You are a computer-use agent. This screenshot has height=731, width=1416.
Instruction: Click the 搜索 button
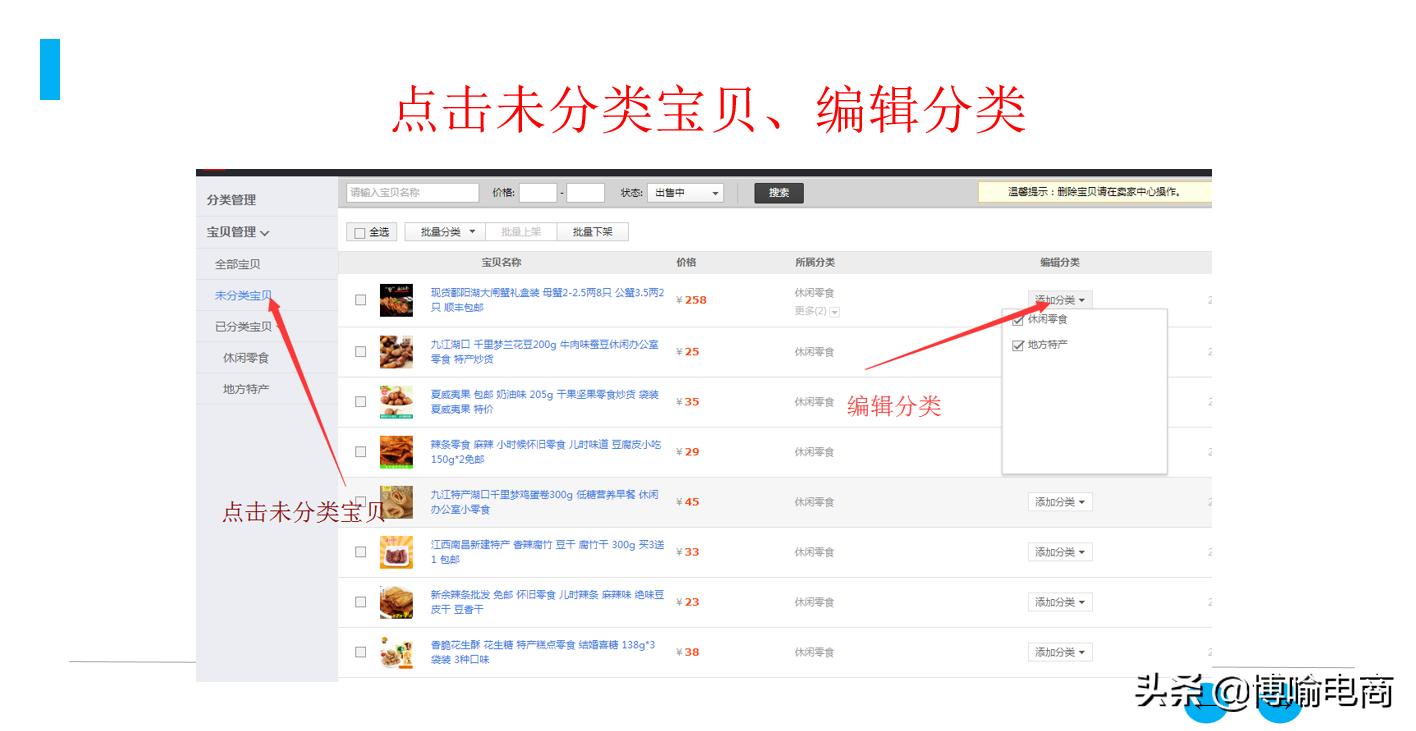click(x=778, y=193)
